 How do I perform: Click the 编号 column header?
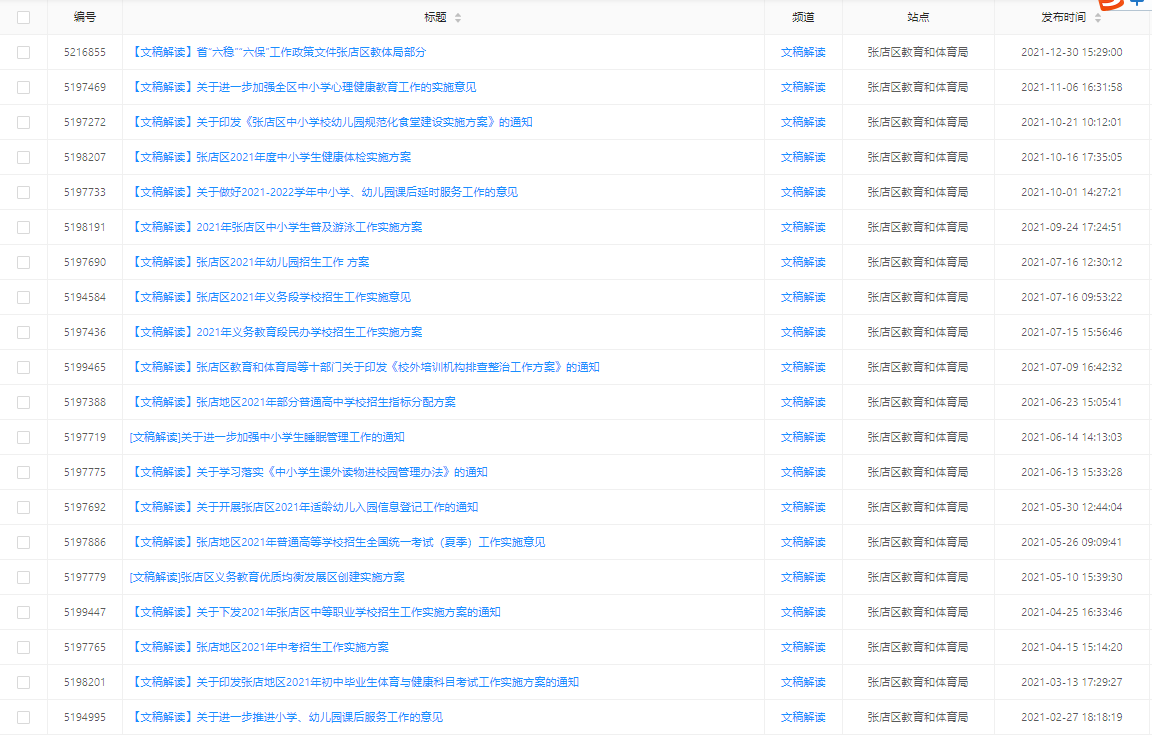pos(85,17)
